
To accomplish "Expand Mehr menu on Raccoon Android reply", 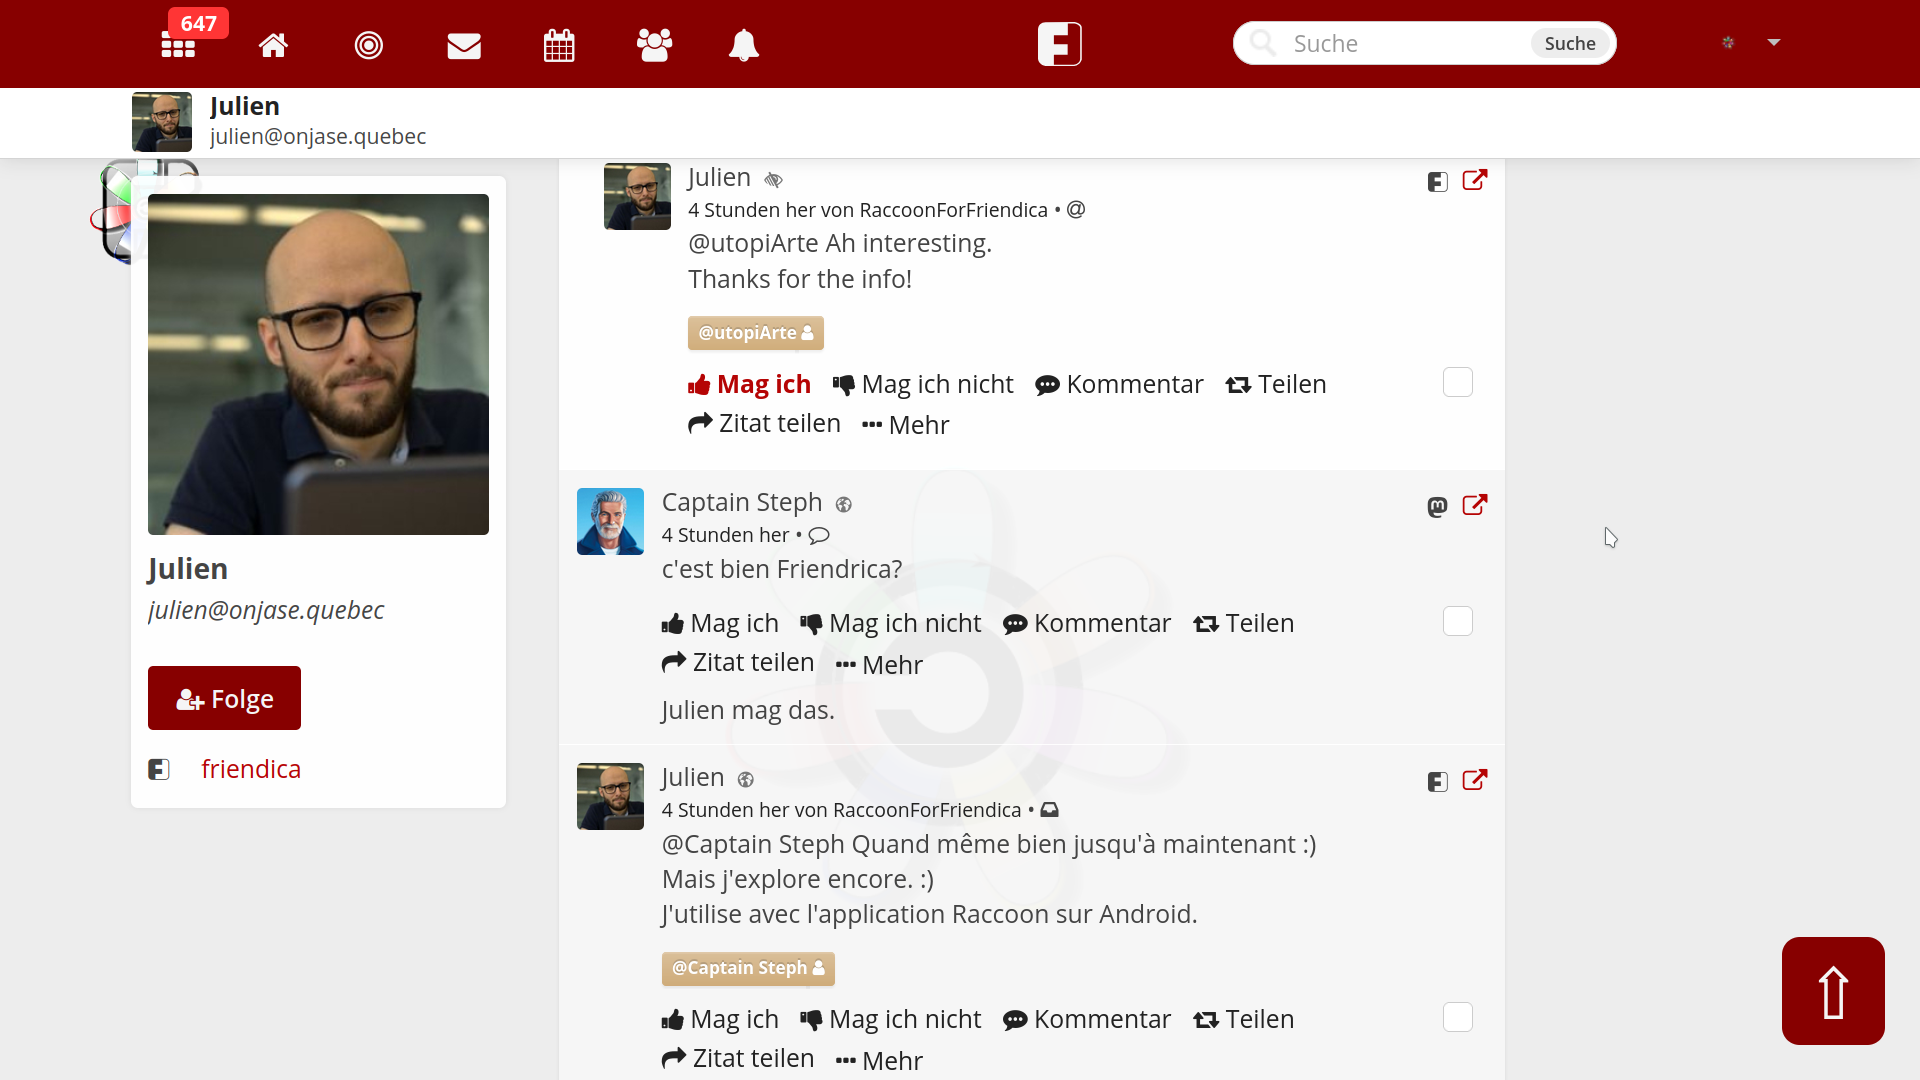I will coord(879,1061).
